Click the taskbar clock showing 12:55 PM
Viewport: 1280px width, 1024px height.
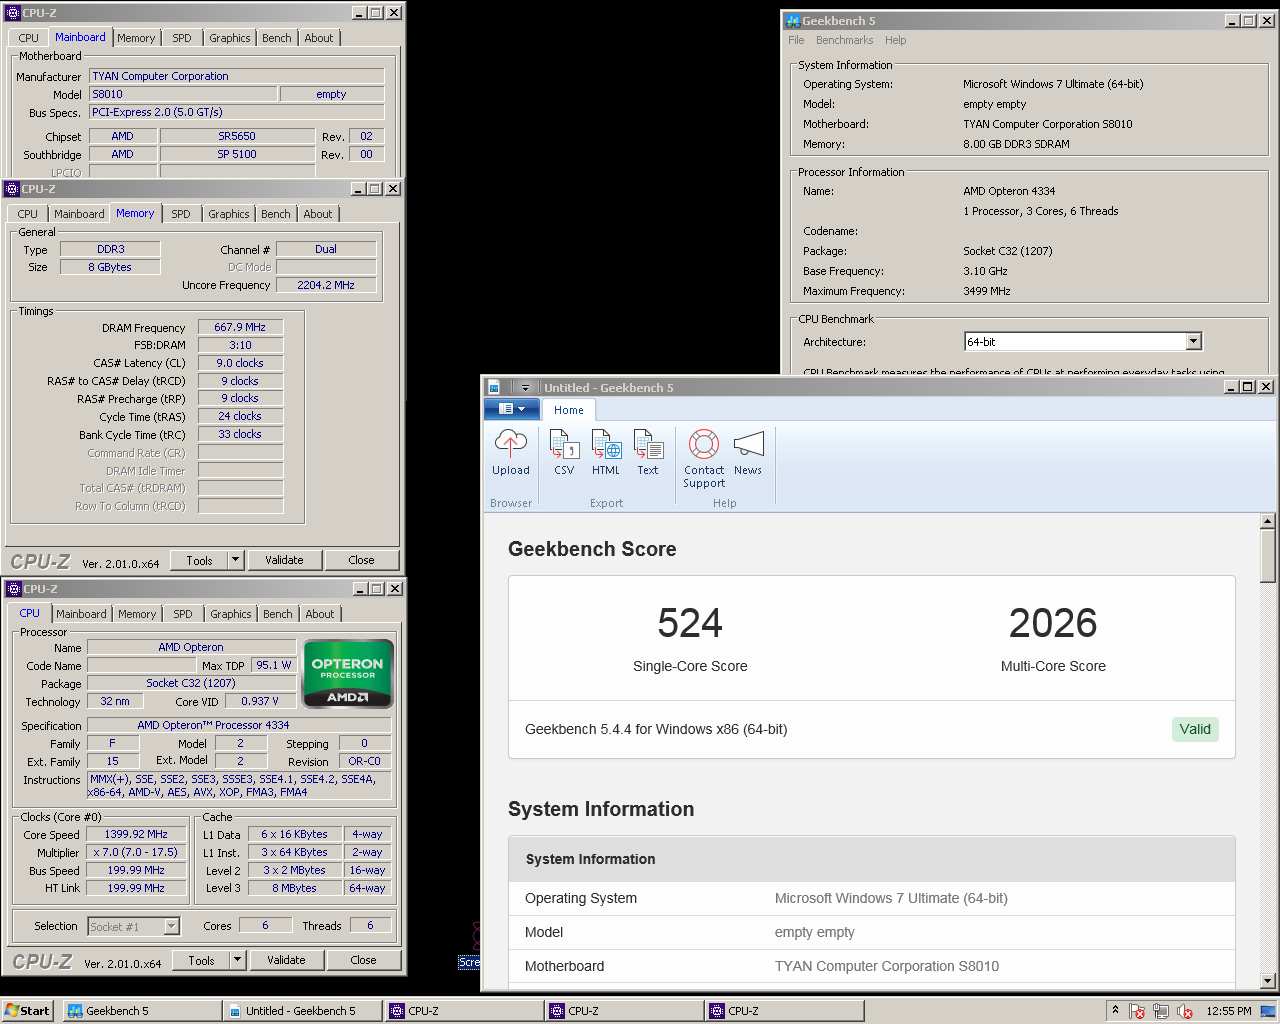[1228, 1011]
